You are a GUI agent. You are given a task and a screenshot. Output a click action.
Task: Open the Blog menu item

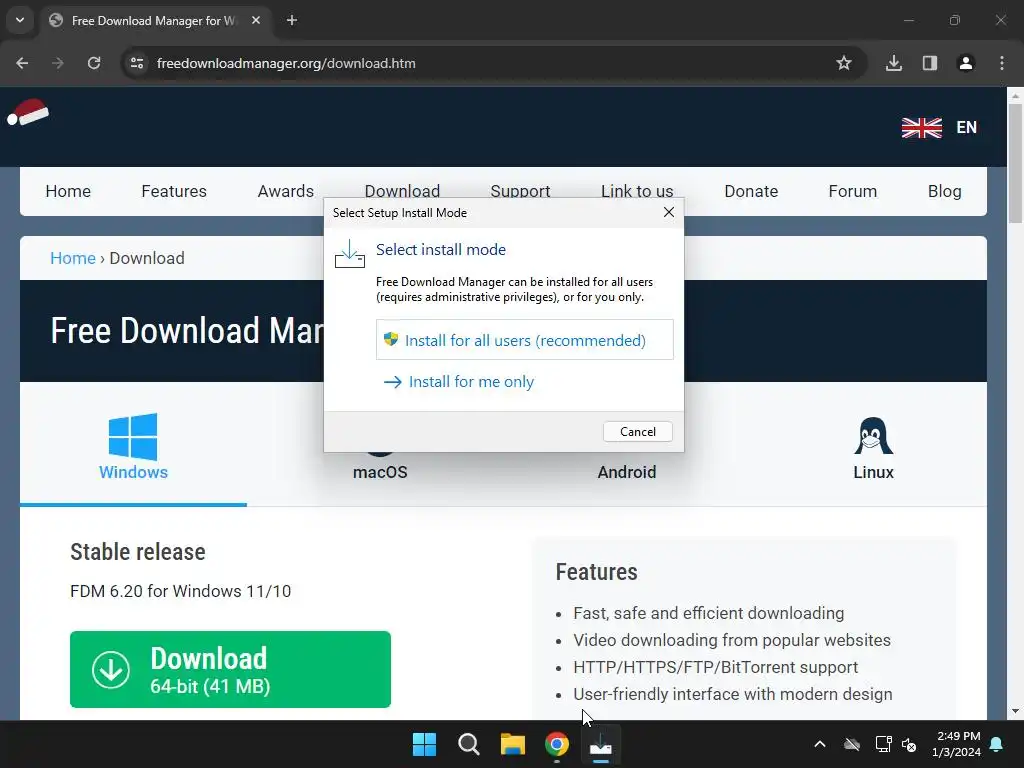(x=944, y=191)
